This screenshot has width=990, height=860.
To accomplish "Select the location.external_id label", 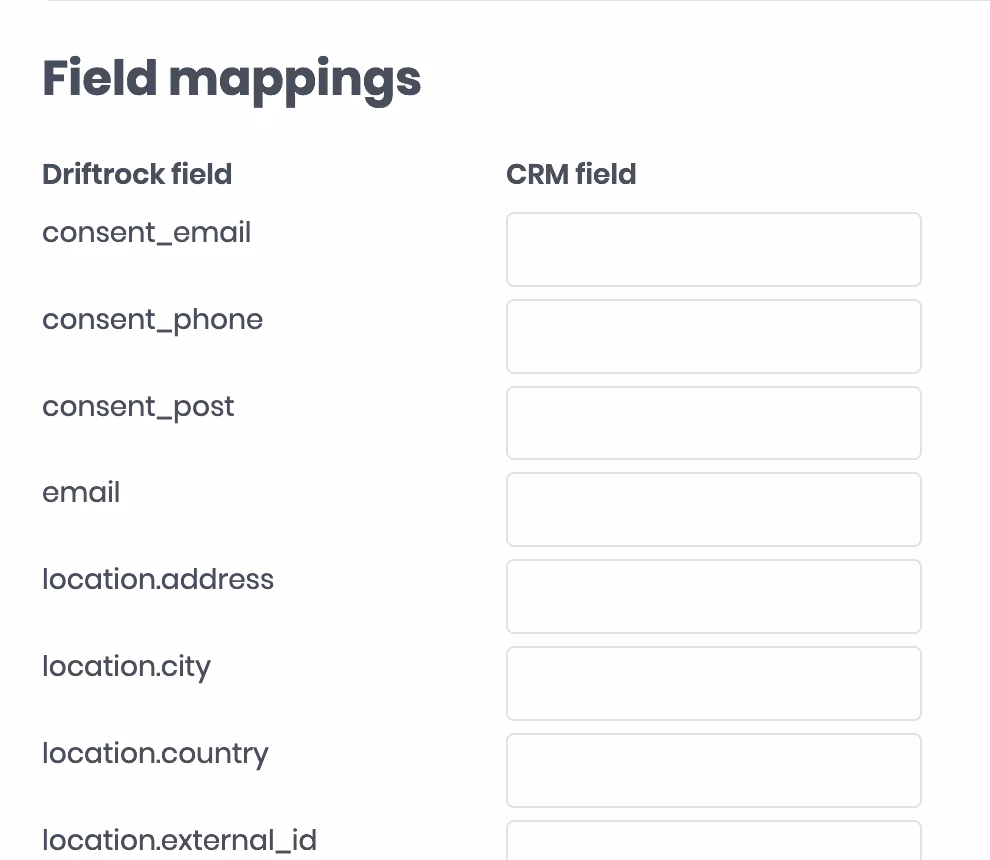I will tap(179, 841).
